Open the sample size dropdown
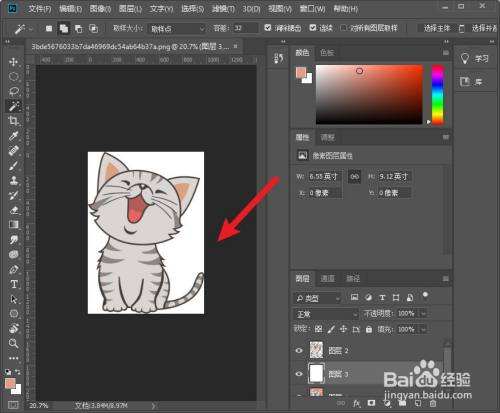The height and width of the screenshot is (413, 500). (177, 29)
